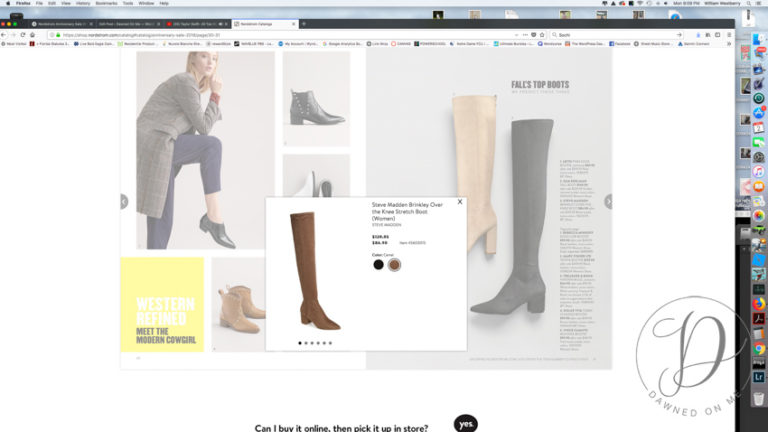Open iTunes from the Dock

759,171
